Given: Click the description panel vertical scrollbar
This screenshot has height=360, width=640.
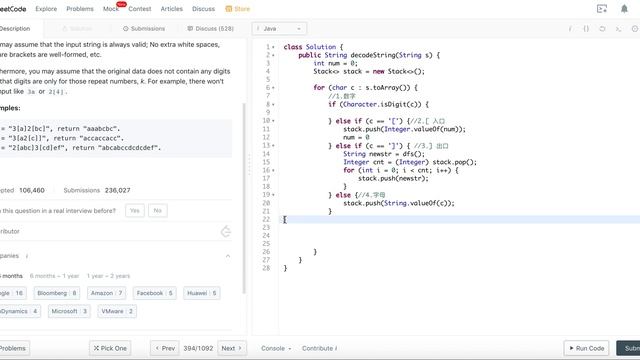Looking at the screenshot, I should click(244, 198).
